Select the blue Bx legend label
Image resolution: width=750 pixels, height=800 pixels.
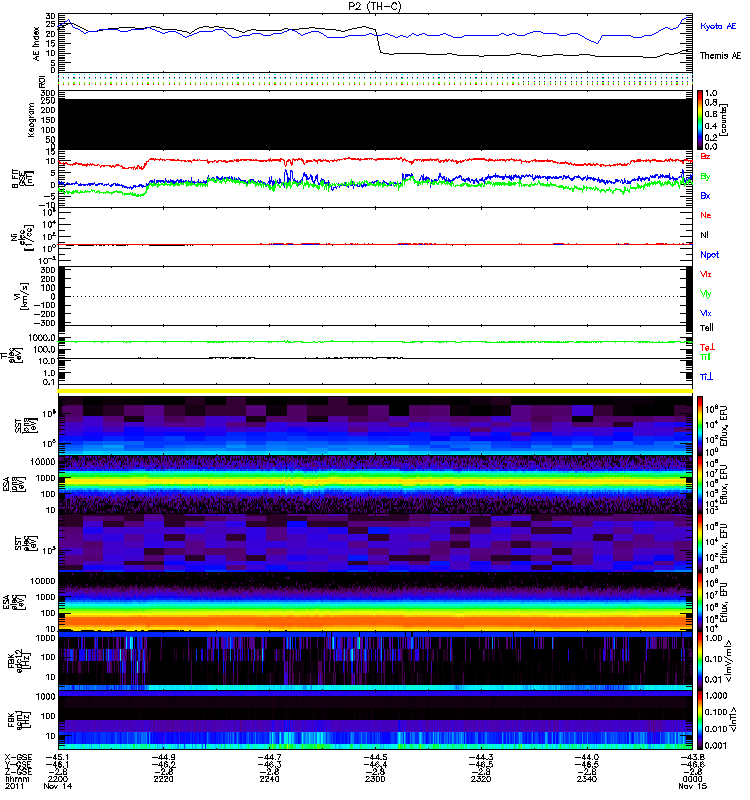coord(705,196)
